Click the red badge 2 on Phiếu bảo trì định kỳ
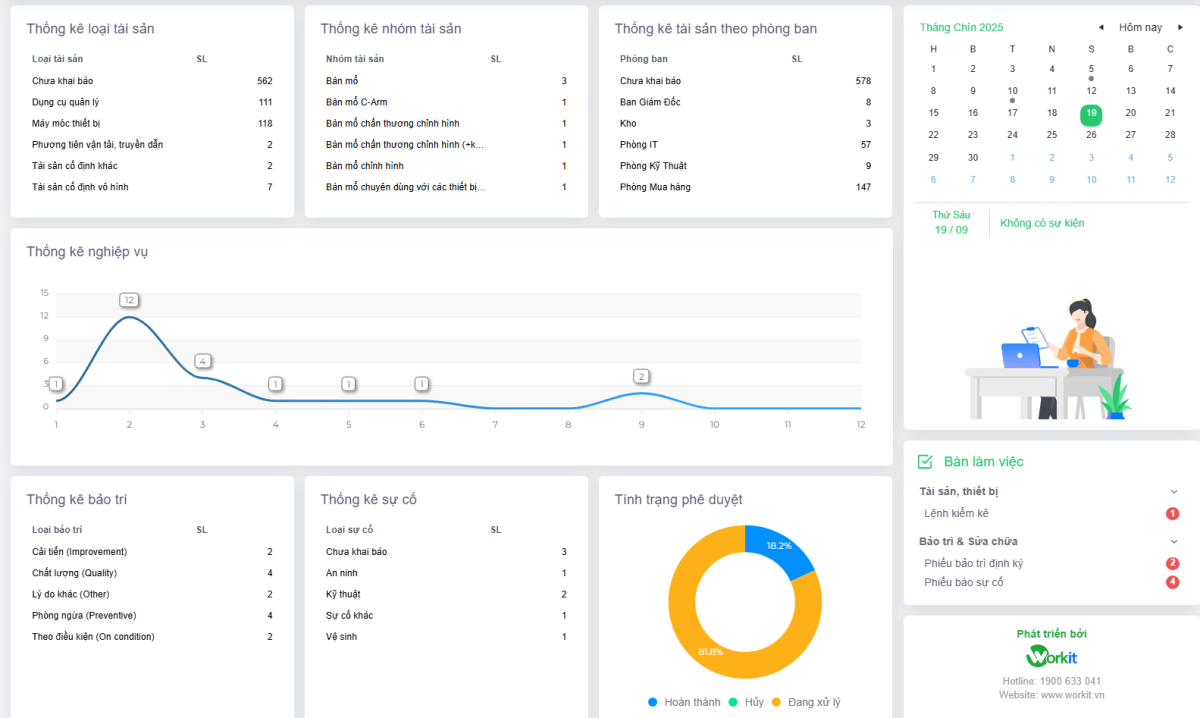The height and width of the screenshot is (718, 1200). click(x=1172, y=562)
